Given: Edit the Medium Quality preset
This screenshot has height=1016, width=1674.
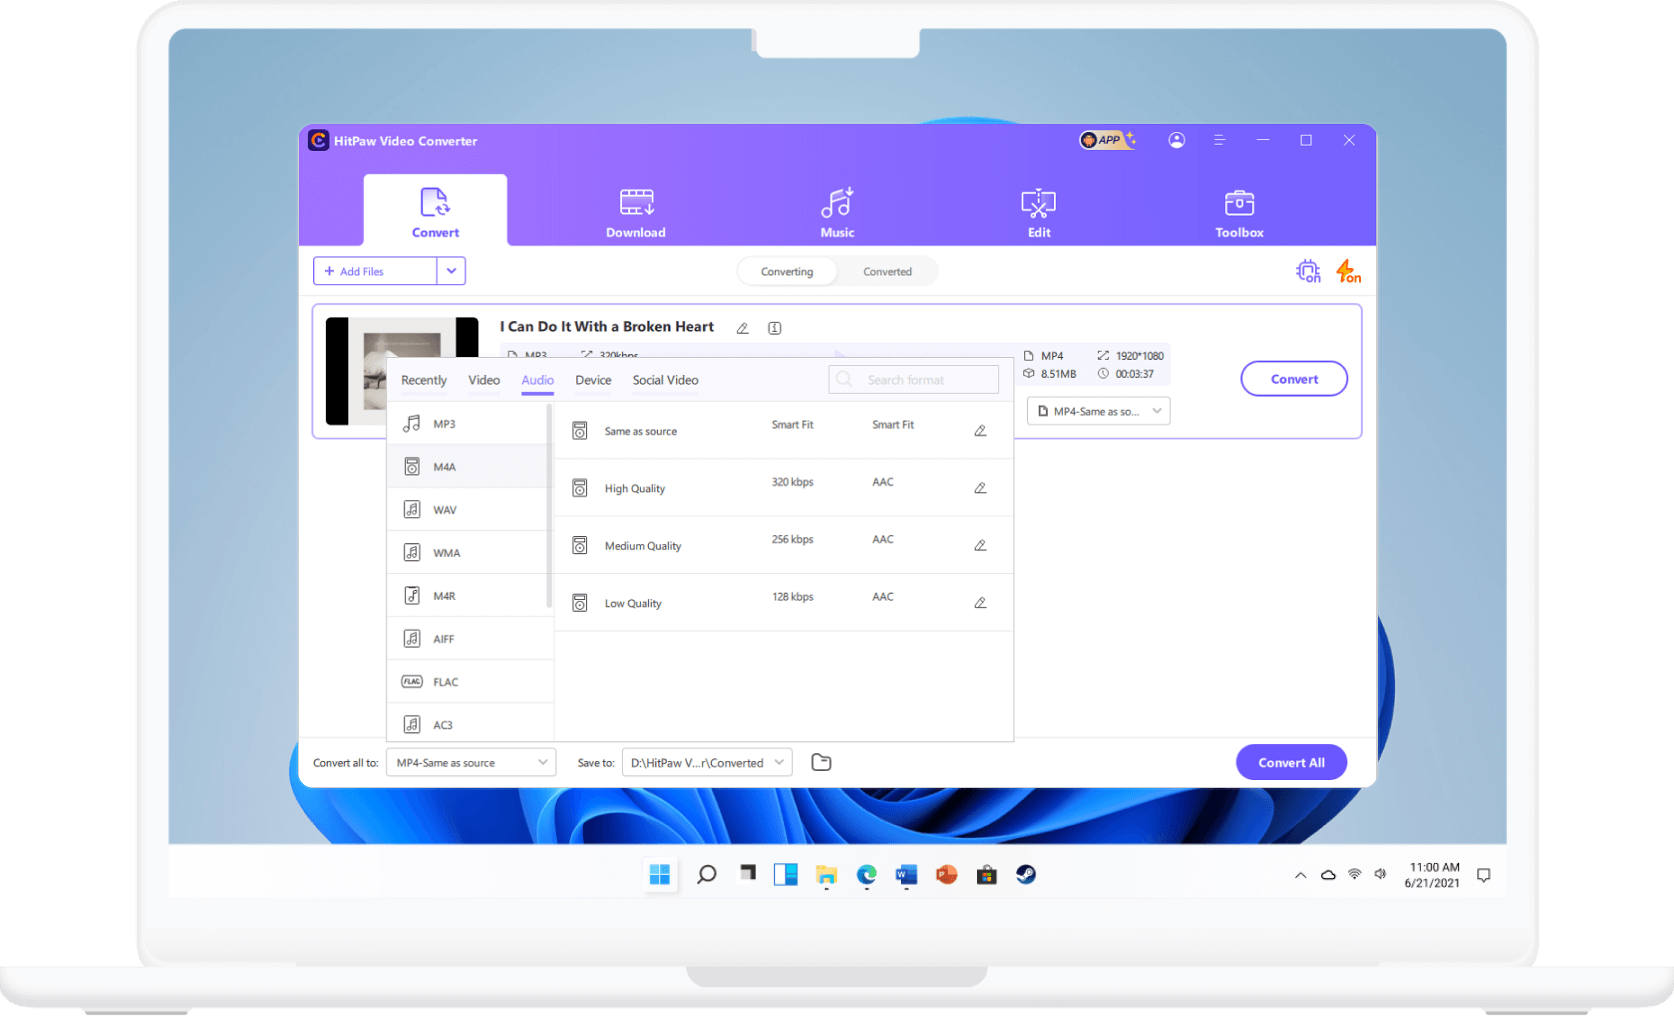Looking at the screenshot, I should point(980,545).
